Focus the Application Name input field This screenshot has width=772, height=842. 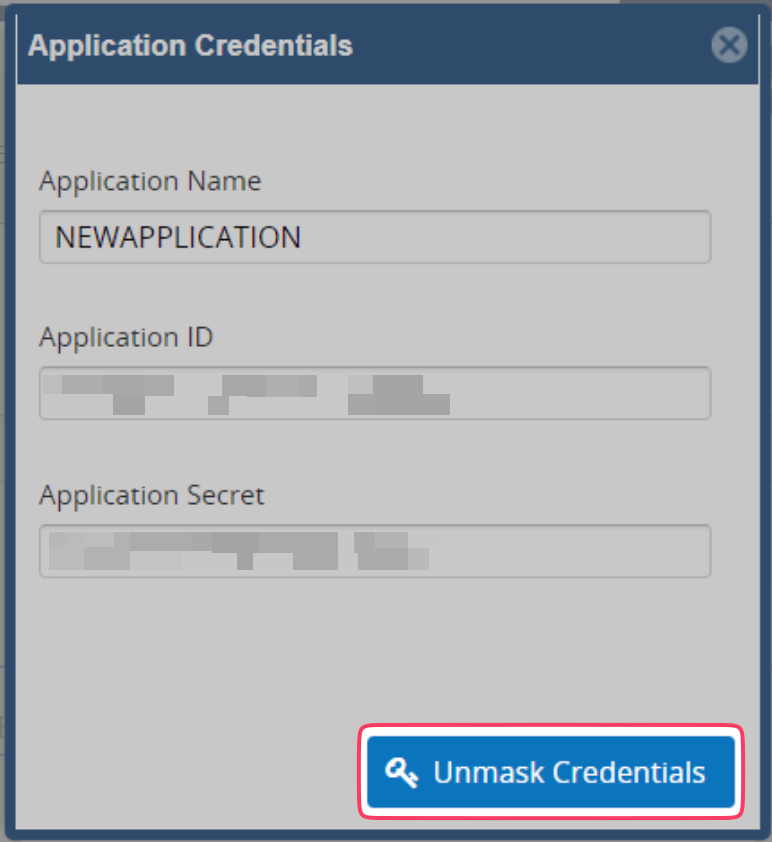[x=375, y=237]
